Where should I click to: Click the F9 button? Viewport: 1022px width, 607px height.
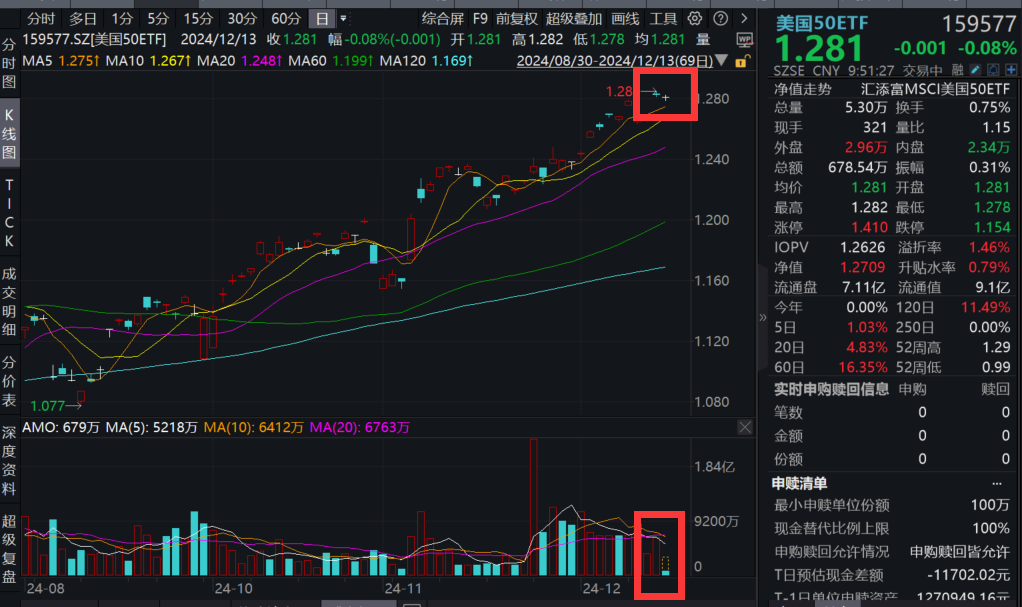tap(480, 18)
